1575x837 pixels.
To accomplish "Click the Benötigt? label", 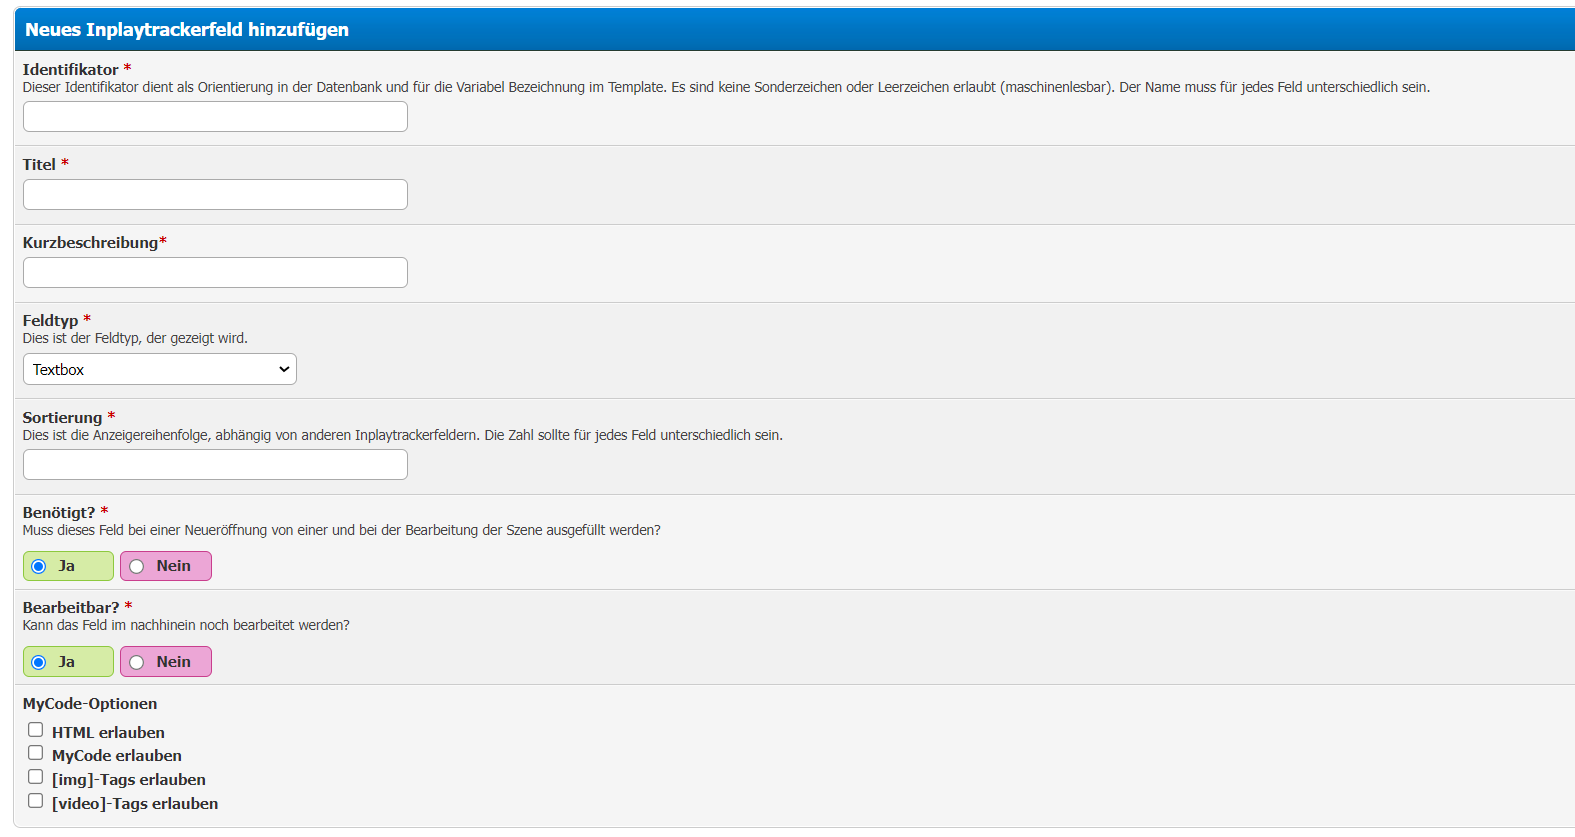I will tap(59, 512).
